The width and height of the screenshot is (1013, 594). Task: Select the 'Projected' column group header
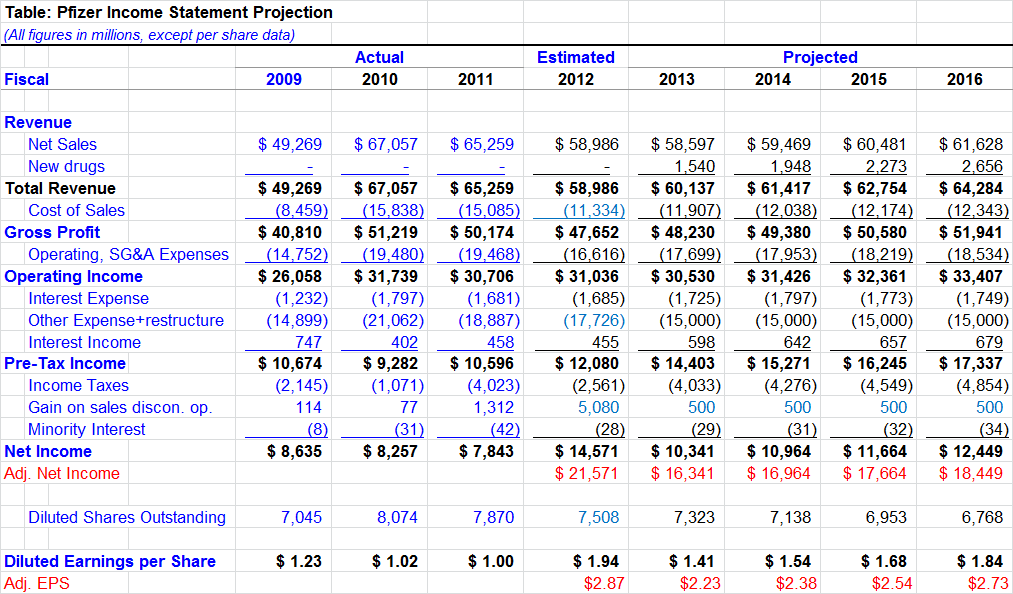820,57
